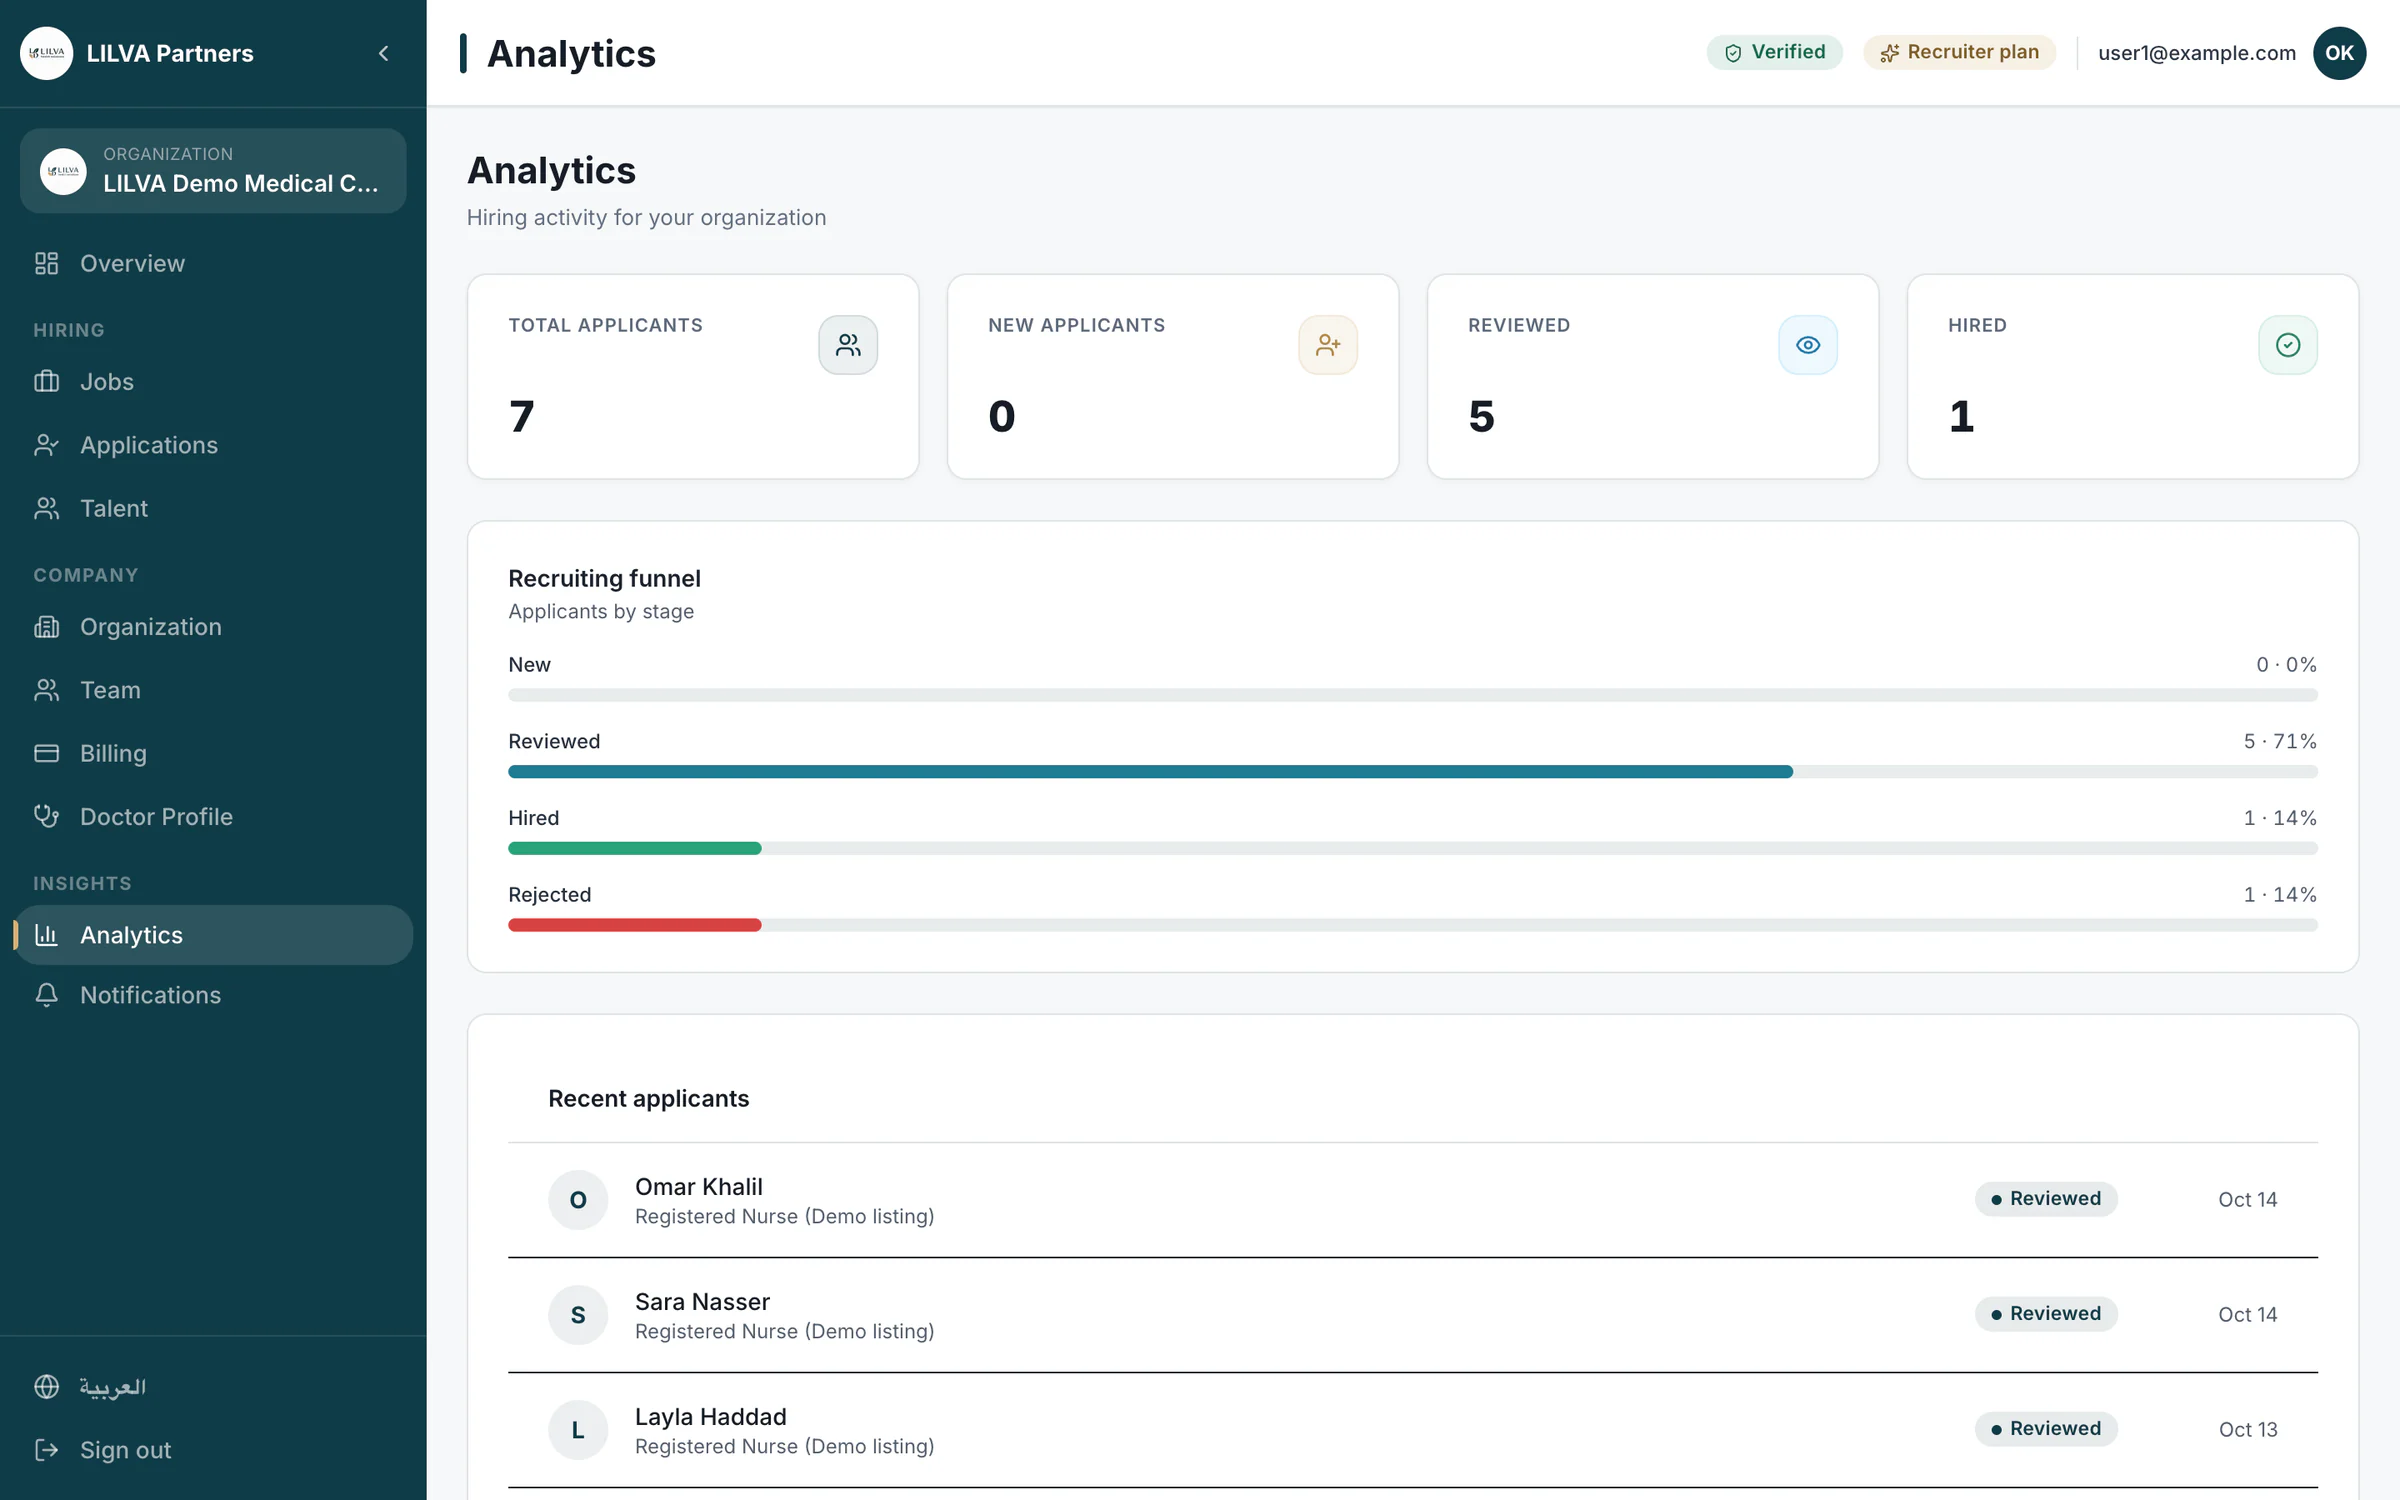2400x1500 pixels.
Task: Click the Total Applicants card value 7
Action: 521,416
